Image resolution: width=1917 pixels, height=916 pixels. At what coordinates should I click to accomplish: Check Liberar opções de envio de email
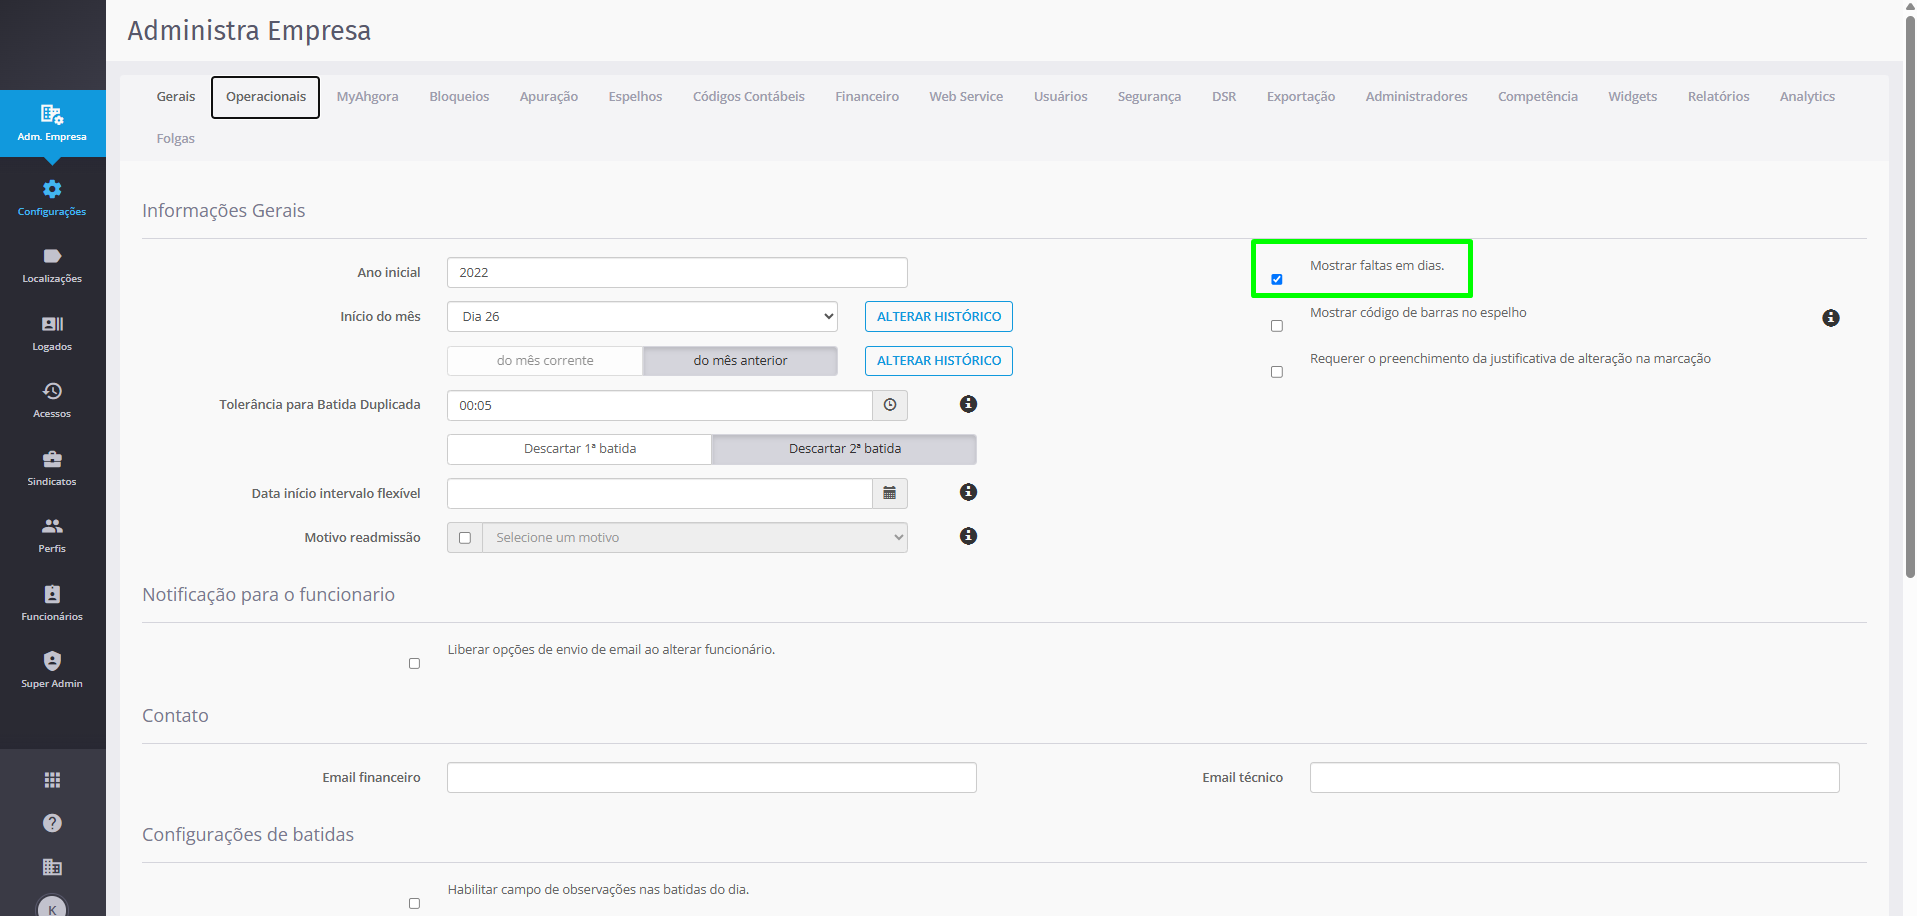[415, 664]
